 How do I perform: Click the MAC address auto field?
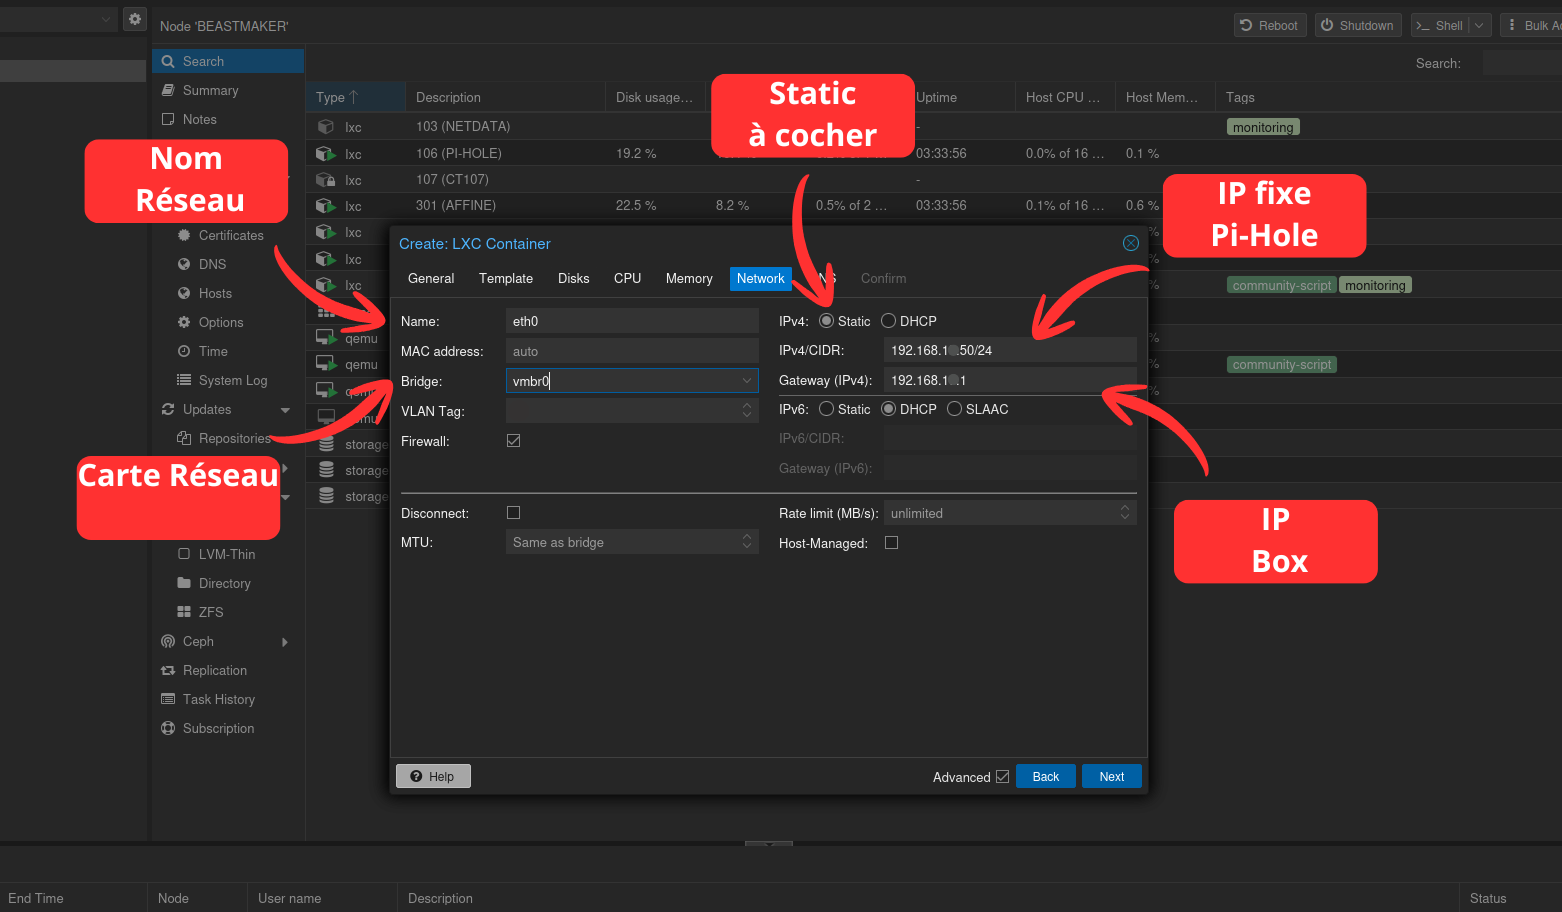point(632,351)
